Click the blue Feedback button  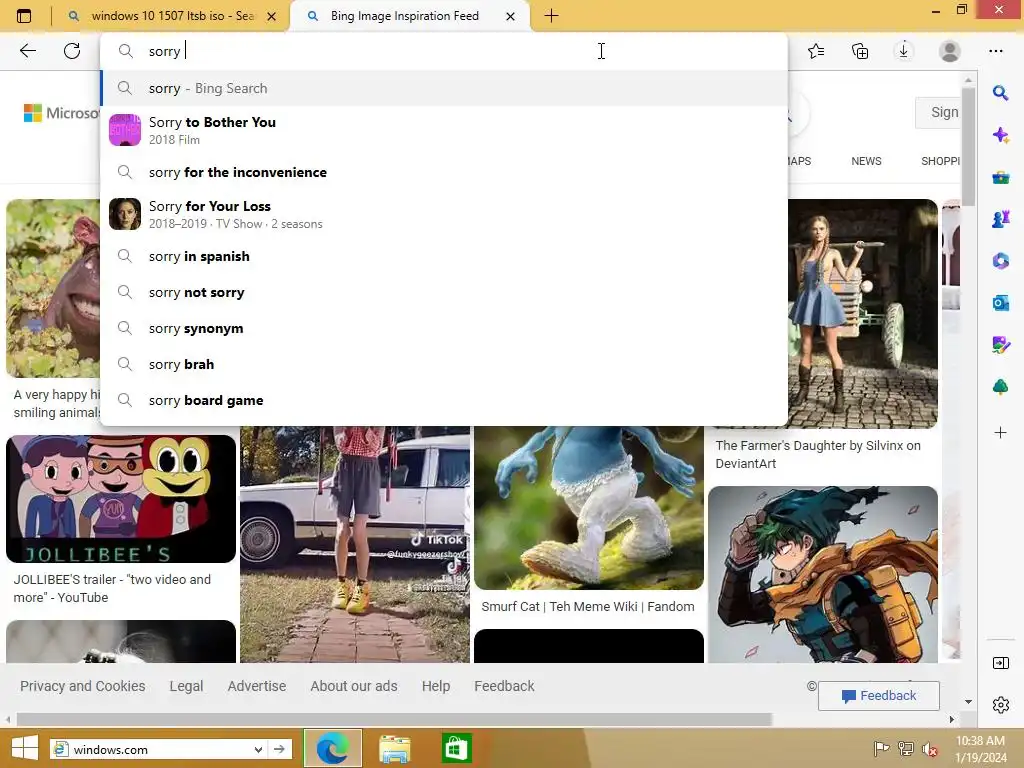point(878,696)
